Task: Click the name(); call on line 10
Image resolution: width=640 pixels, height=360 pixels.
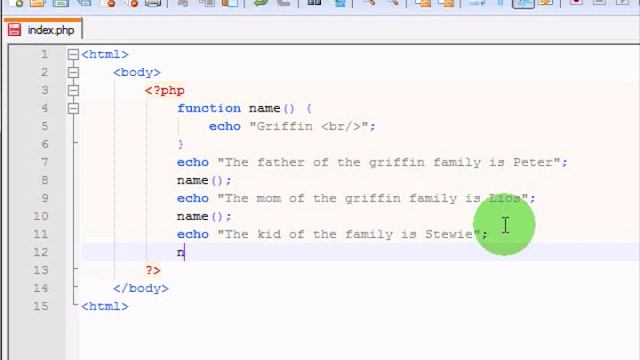Action: (204, 216)
